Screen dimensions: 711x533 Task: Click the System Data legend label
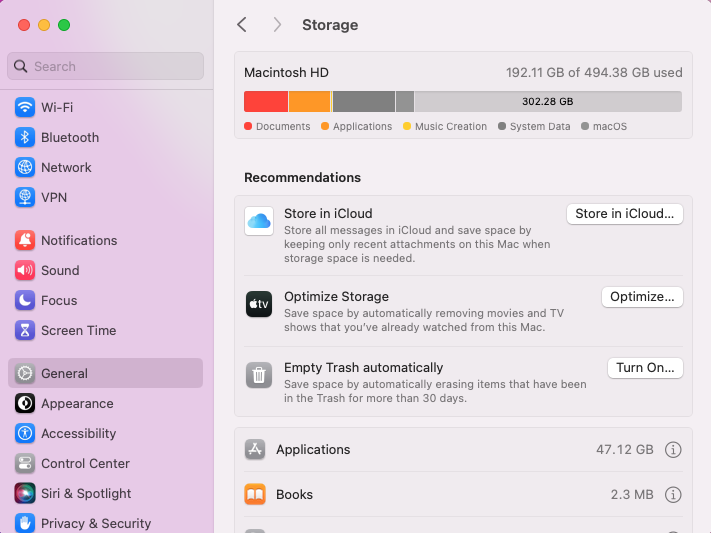(540, 127)
